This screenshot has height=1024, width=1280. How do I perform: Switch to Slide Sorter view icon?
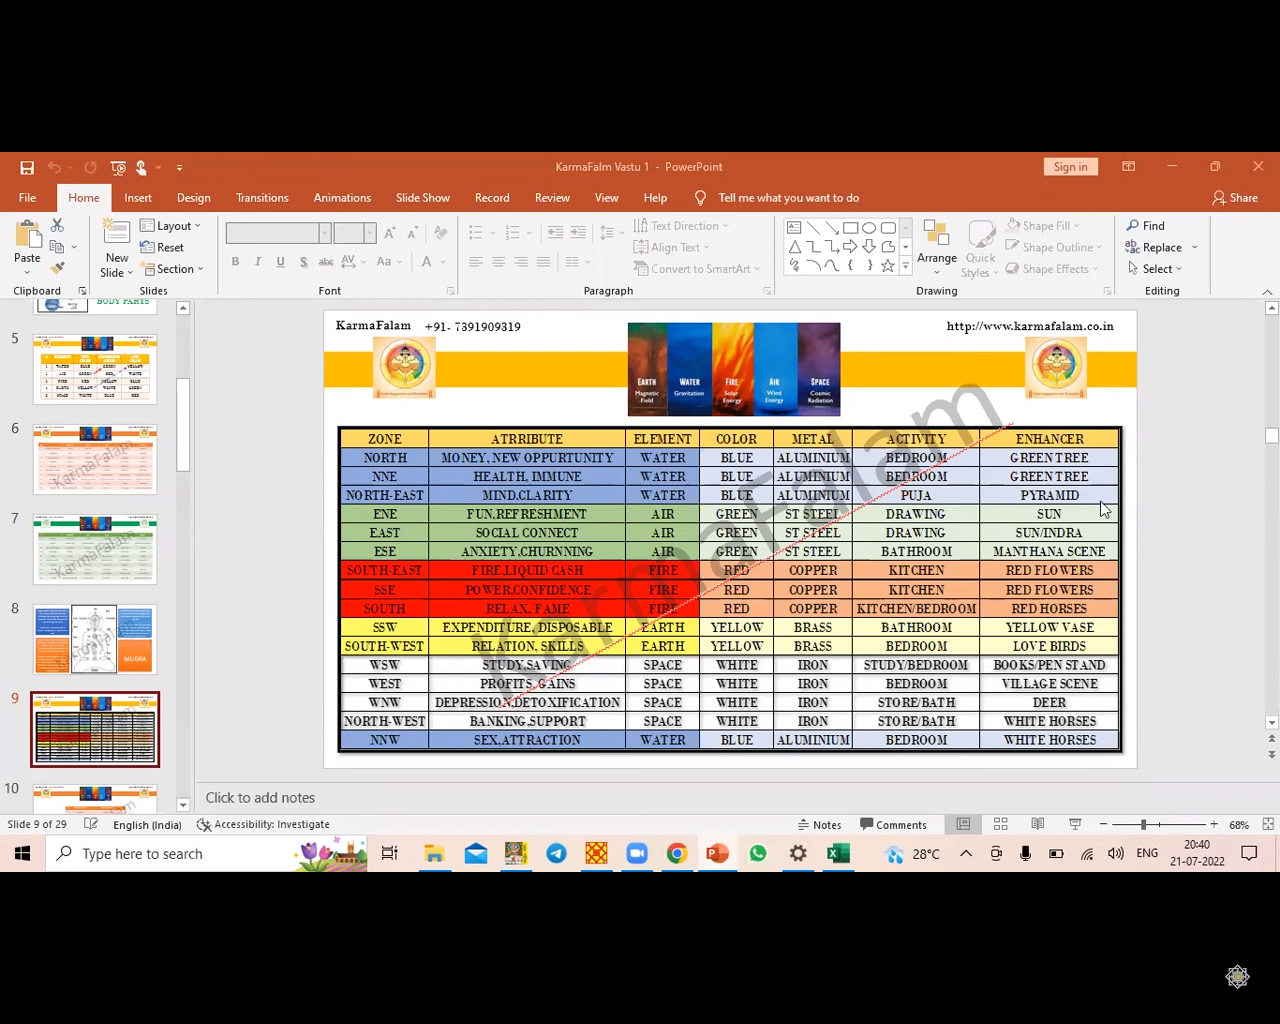(1000, 825)
